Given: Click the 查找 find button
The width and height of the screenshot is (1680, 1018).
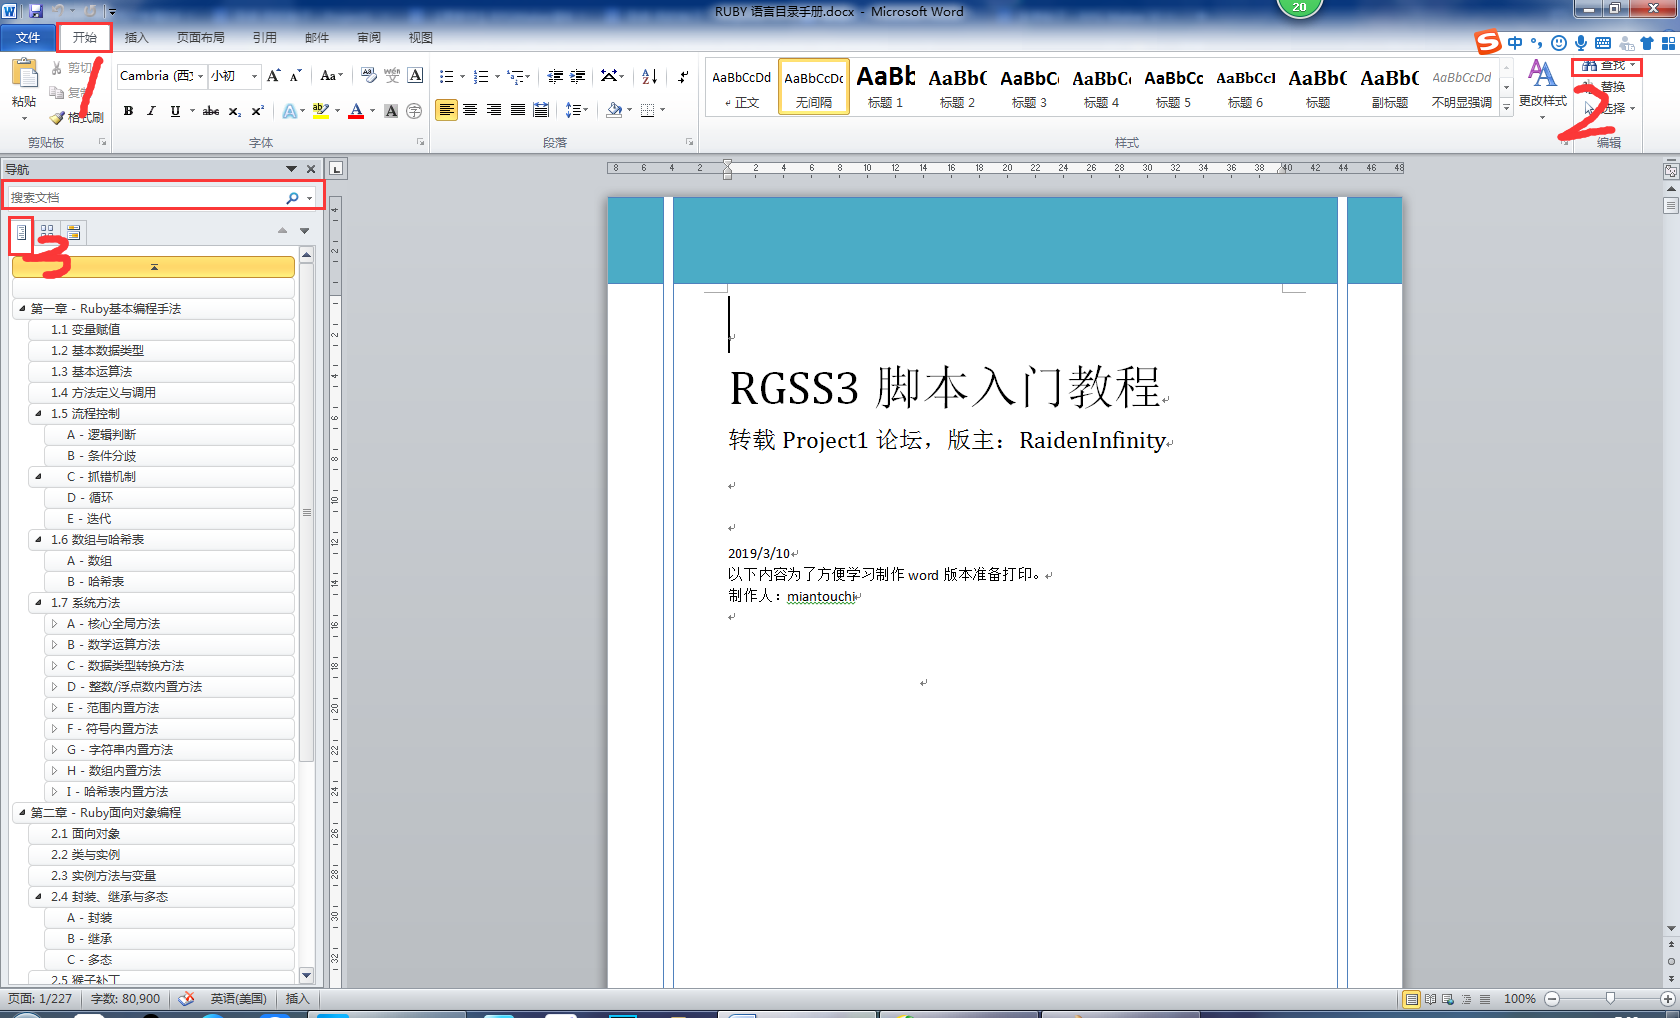Looking at the screenshot, I should pyautogui.click(x=1607, y=66).
